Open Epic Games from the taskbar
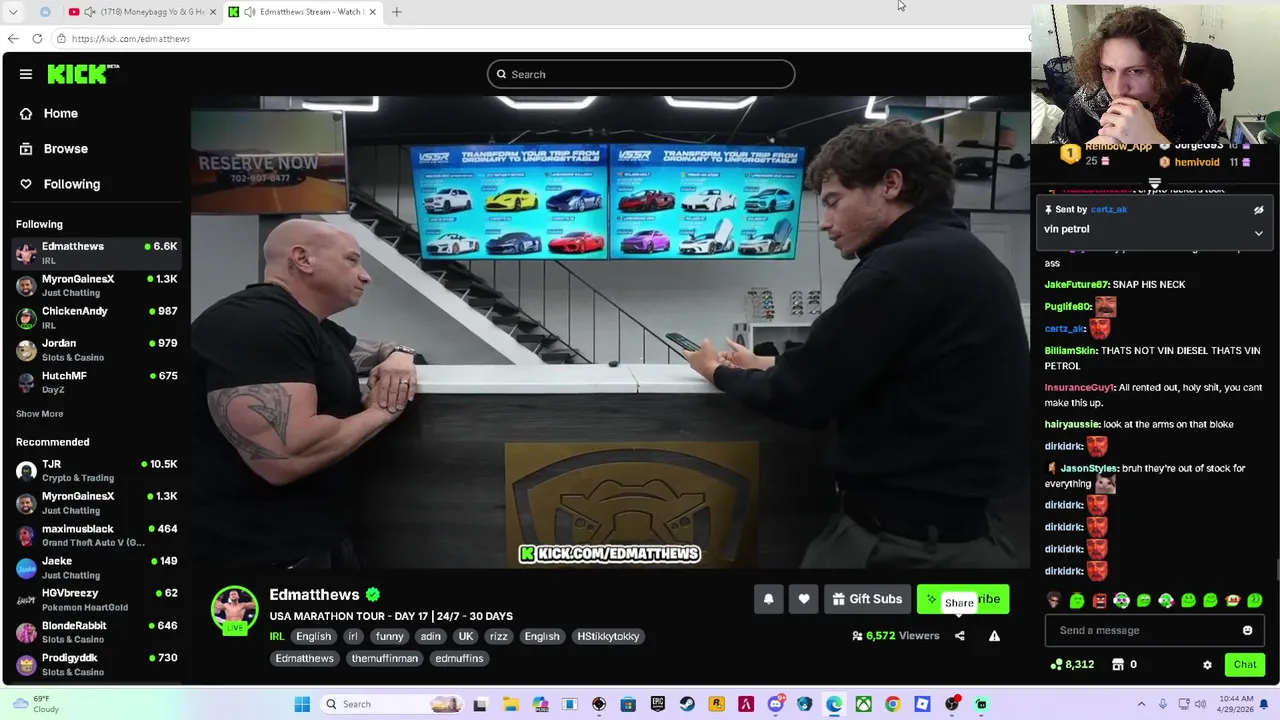1280x720 pixels. (658, 704)
